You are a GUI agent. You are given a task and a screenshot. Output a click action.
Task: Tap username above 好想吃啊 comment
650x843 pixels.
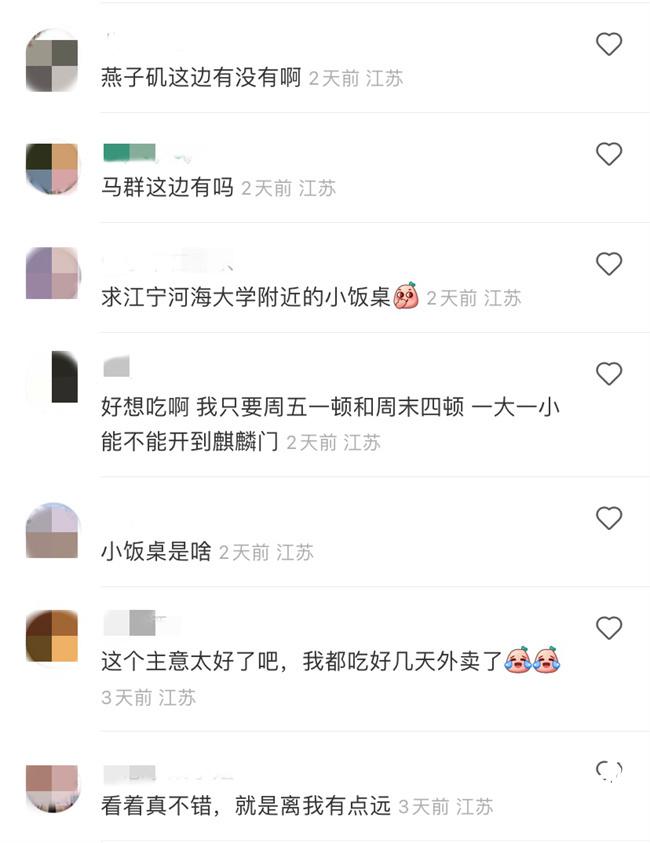[x=117, y=366]
